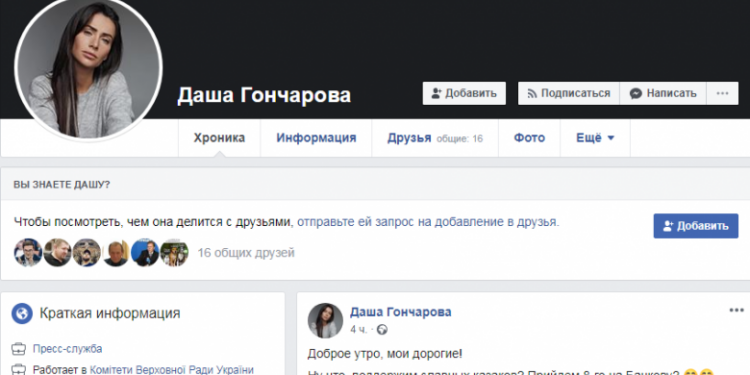
Task: Send a message via 'Написать' button
Action: 663,93
